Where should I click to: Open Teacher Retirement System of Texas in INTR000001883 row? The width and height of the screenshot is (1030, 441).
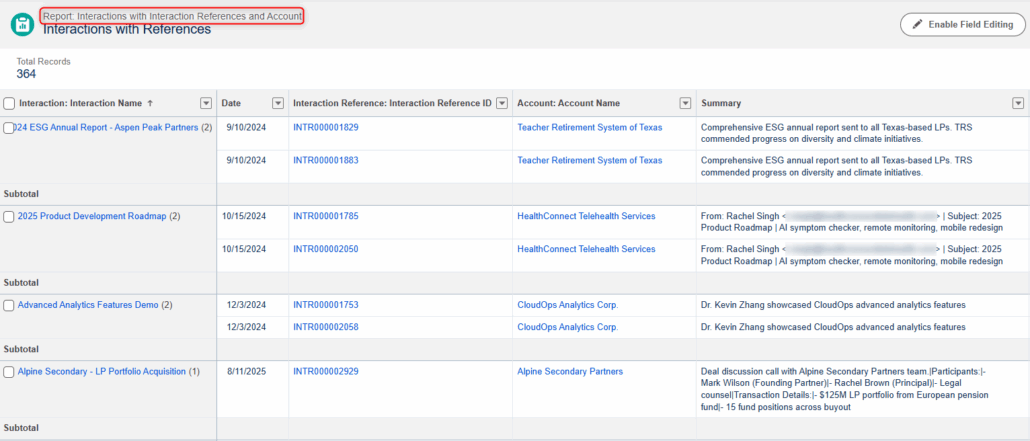coord(590,160)
